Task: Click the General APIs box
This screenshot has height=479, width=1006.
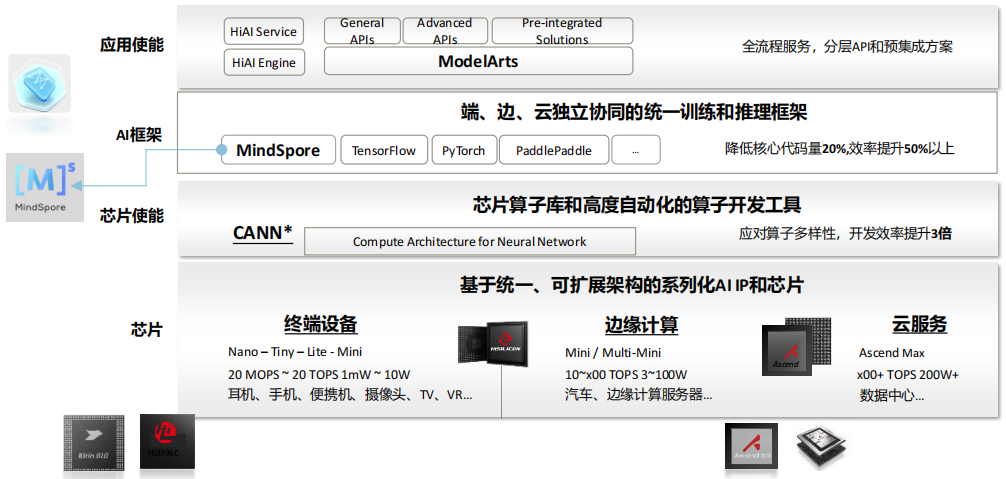Action: coord(362,31)
